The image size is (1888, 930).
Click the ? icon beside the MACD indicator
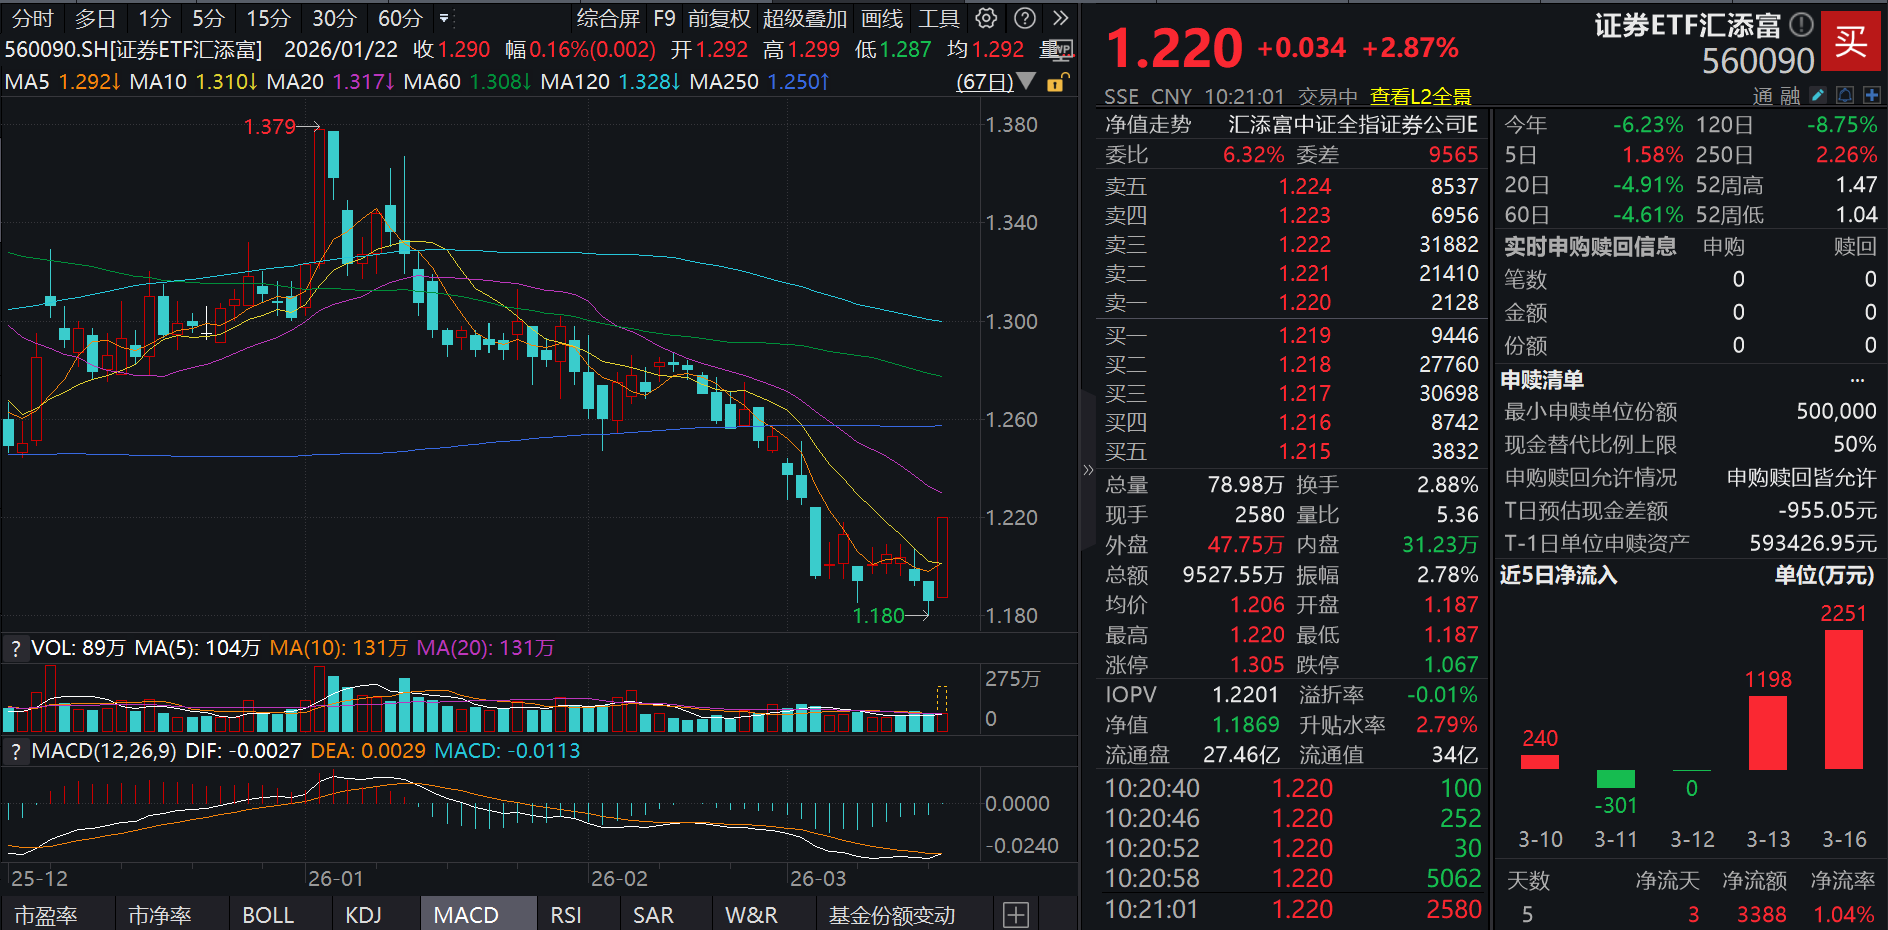(15, 750)
